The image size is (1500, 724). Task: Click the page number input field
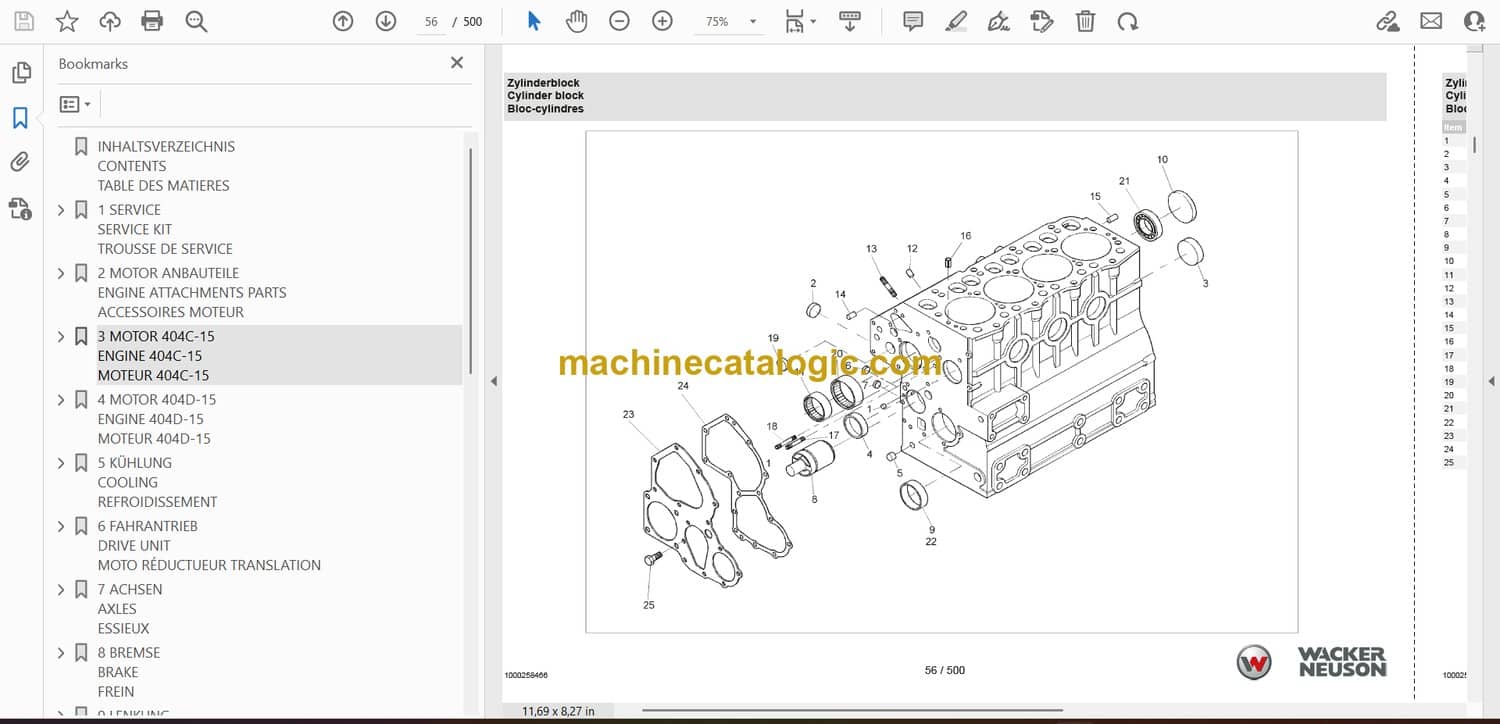[x=432, y=21]
